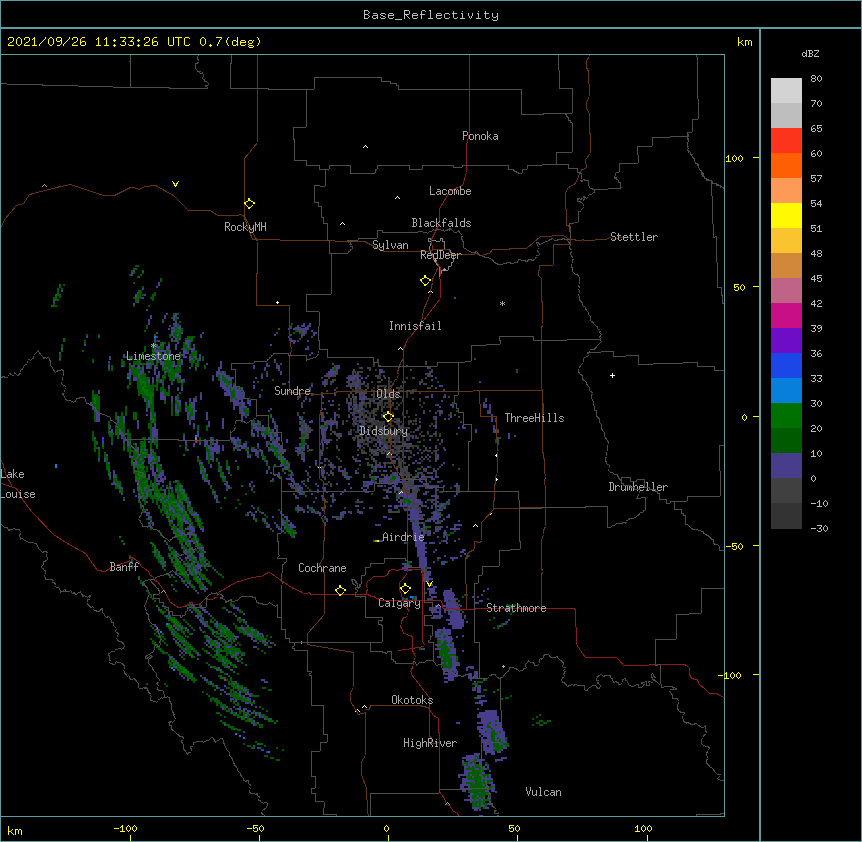Select the light gray 80 dBZ legend swatch
The height and width of the screenshot is (842, 862).
tap(786, 91)
